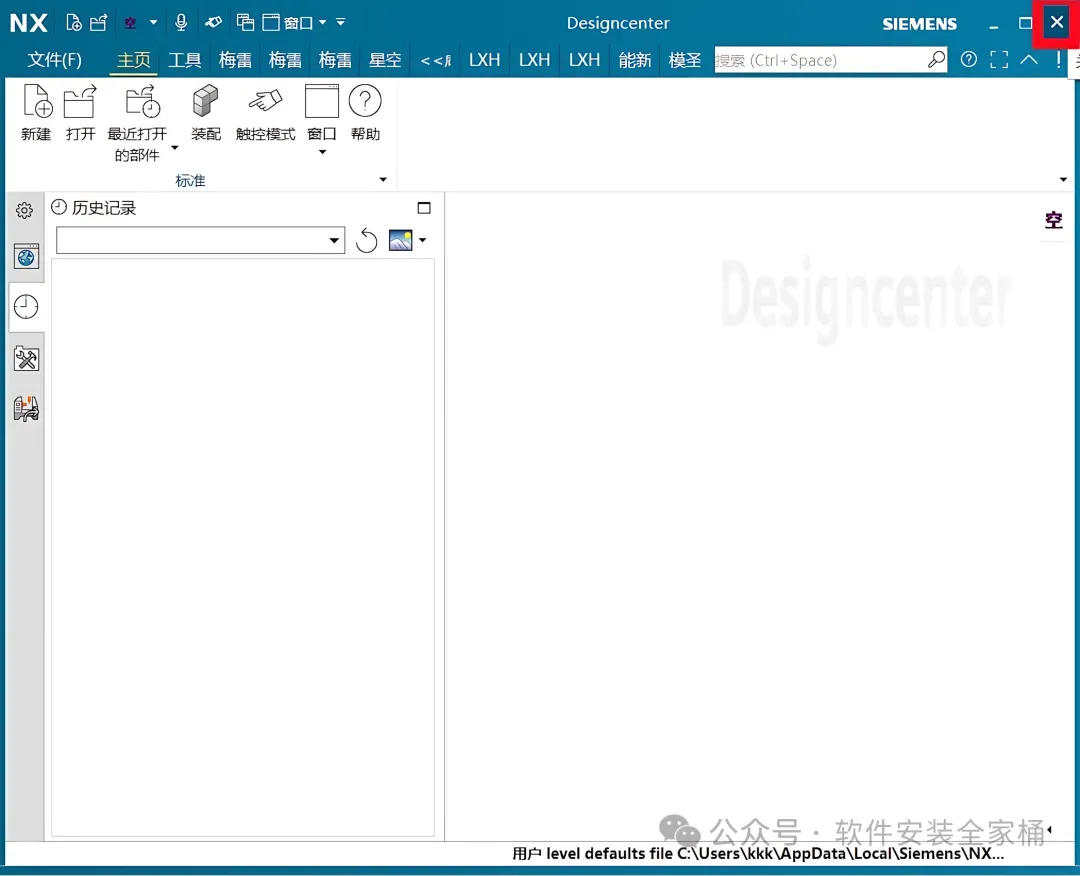Open the gear settings icon in the sidebar

25,210
